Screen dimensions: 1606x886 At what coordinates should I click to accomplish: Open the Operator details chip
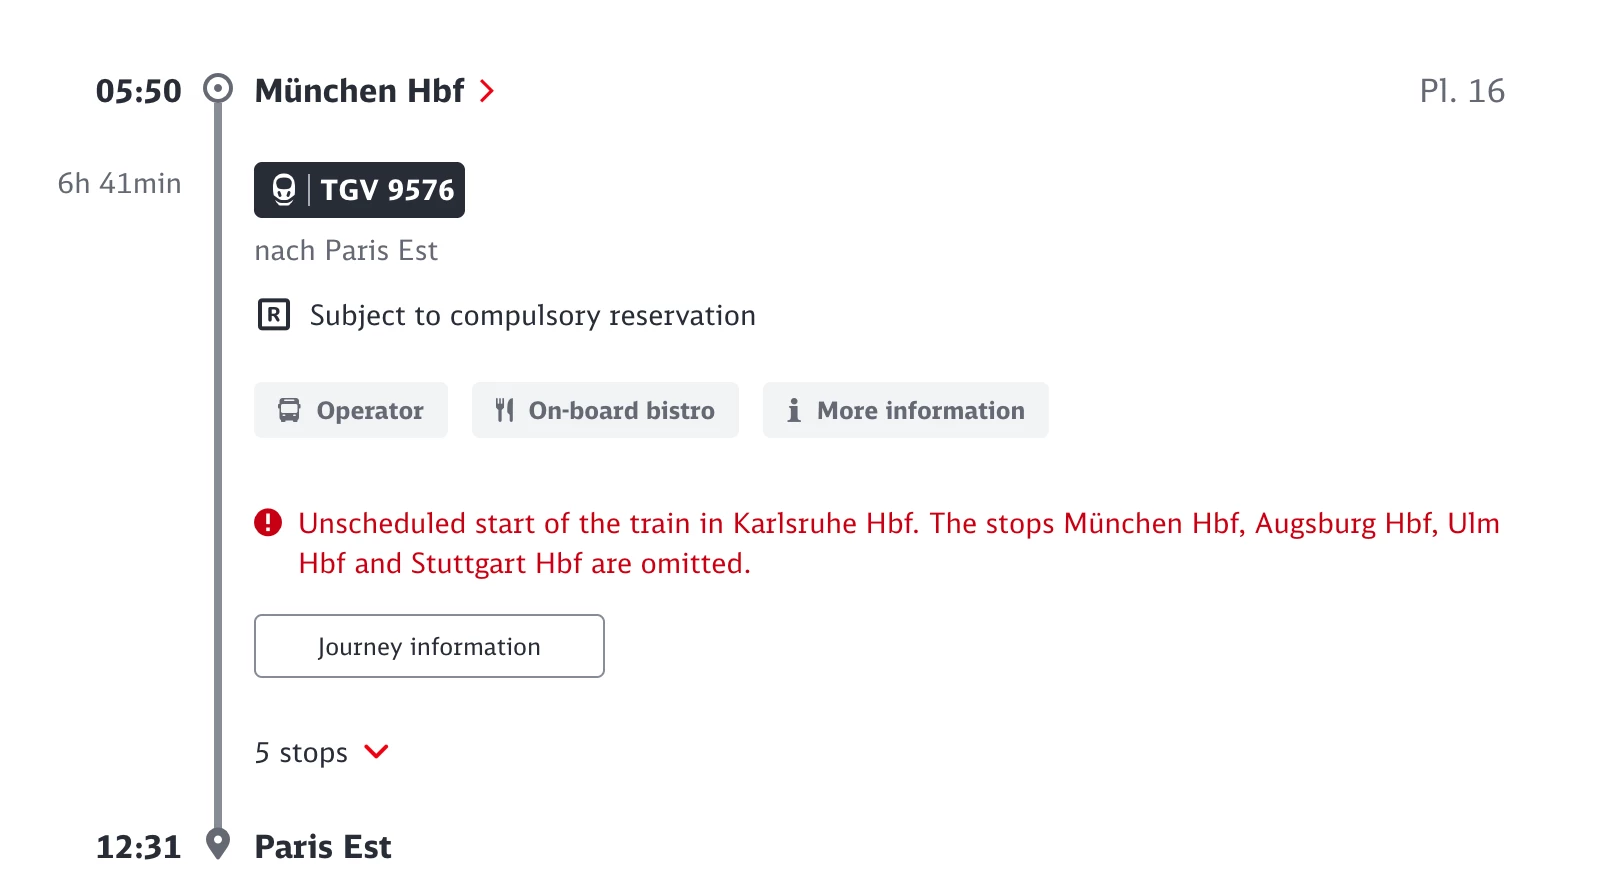(x=351, y=410)
